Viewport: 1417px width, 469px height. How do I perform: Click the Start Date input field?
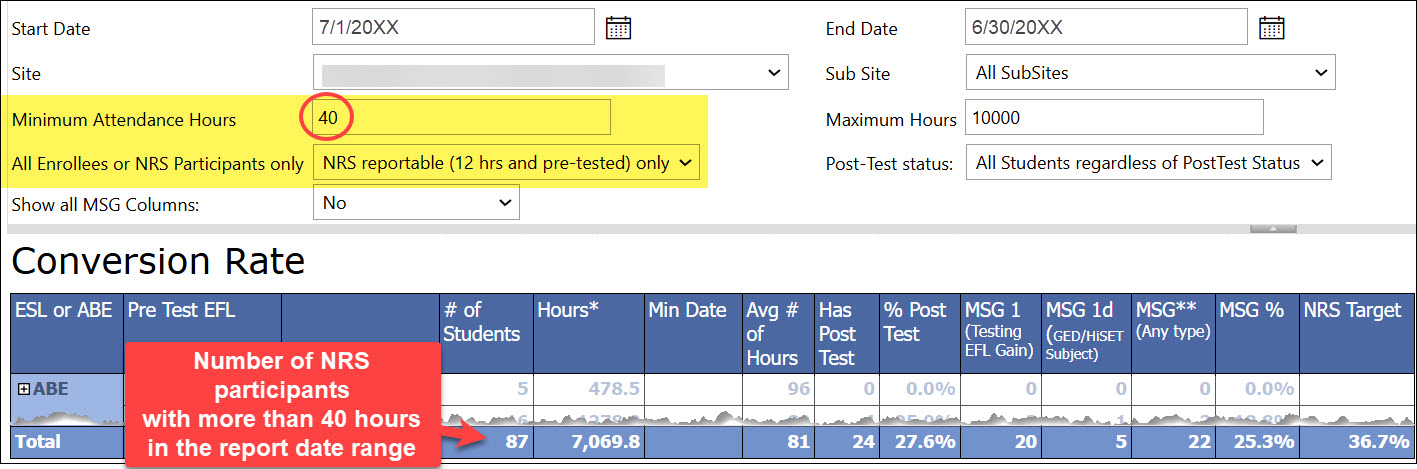[x=453, y=28]
